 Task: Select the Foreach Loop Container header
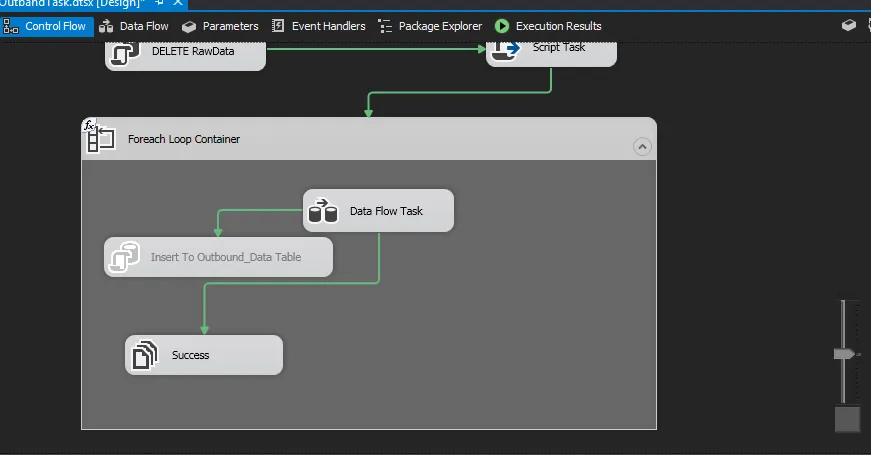click(x=369, y=139)
